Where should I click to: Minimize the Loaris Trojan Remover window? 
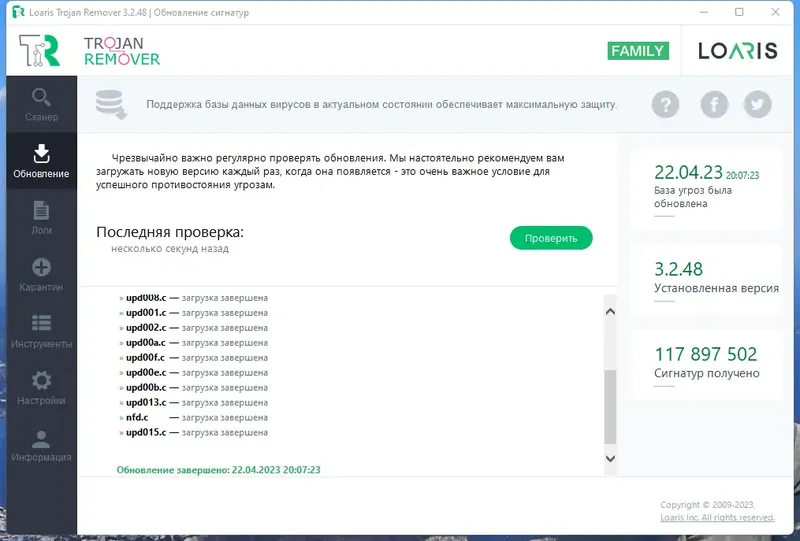704,12
